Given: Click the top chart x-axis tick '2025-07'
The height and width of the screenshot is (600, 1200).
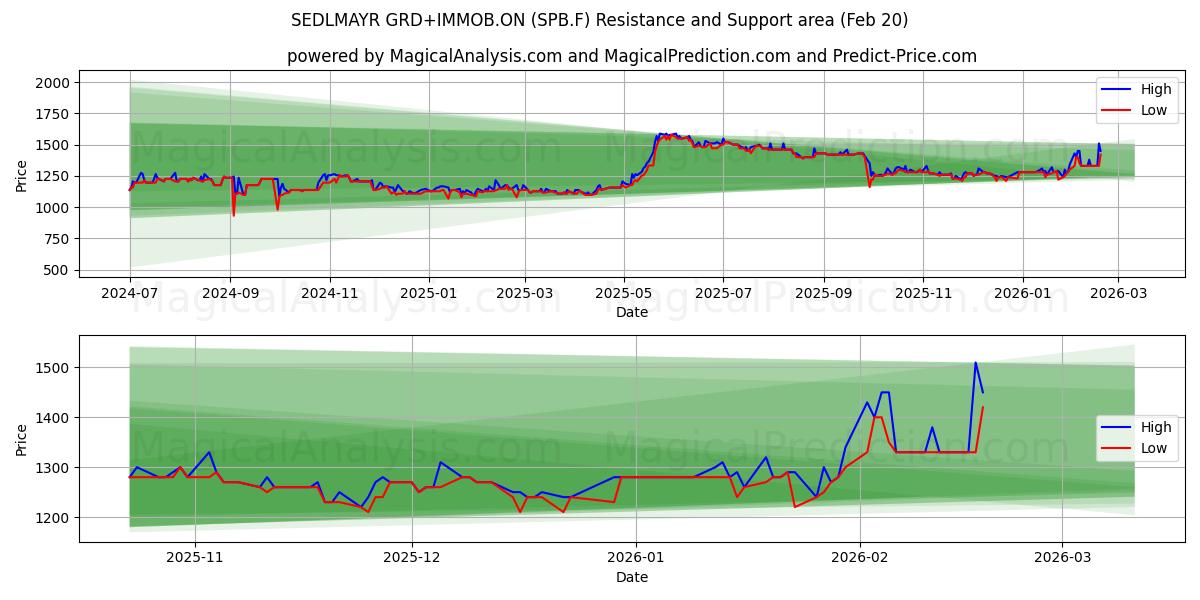Looking at the screenshot, I should coord(724,294).
